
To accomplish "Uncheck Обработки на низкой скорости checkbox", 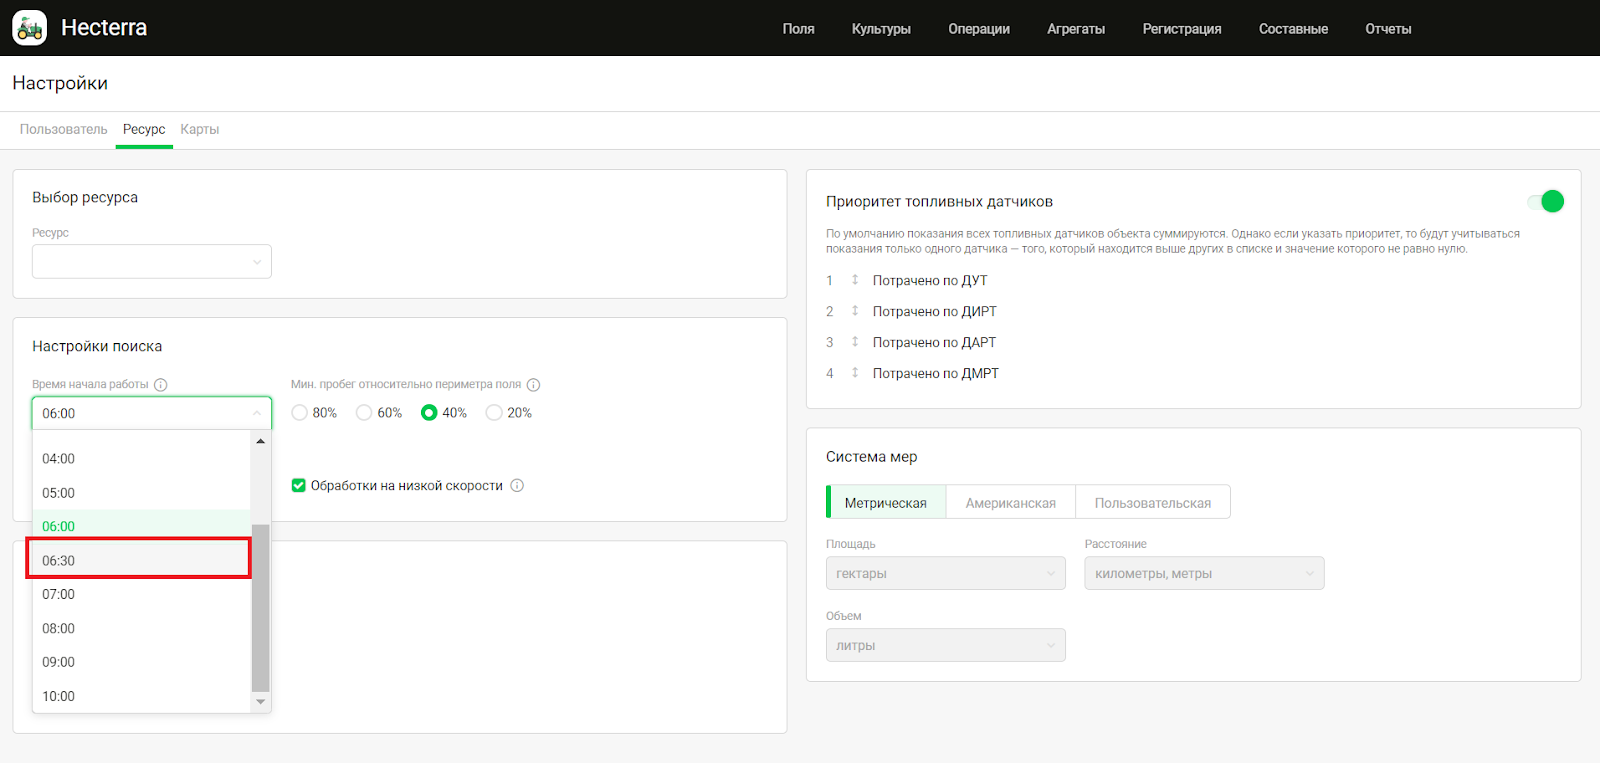I will click(298, 486).
